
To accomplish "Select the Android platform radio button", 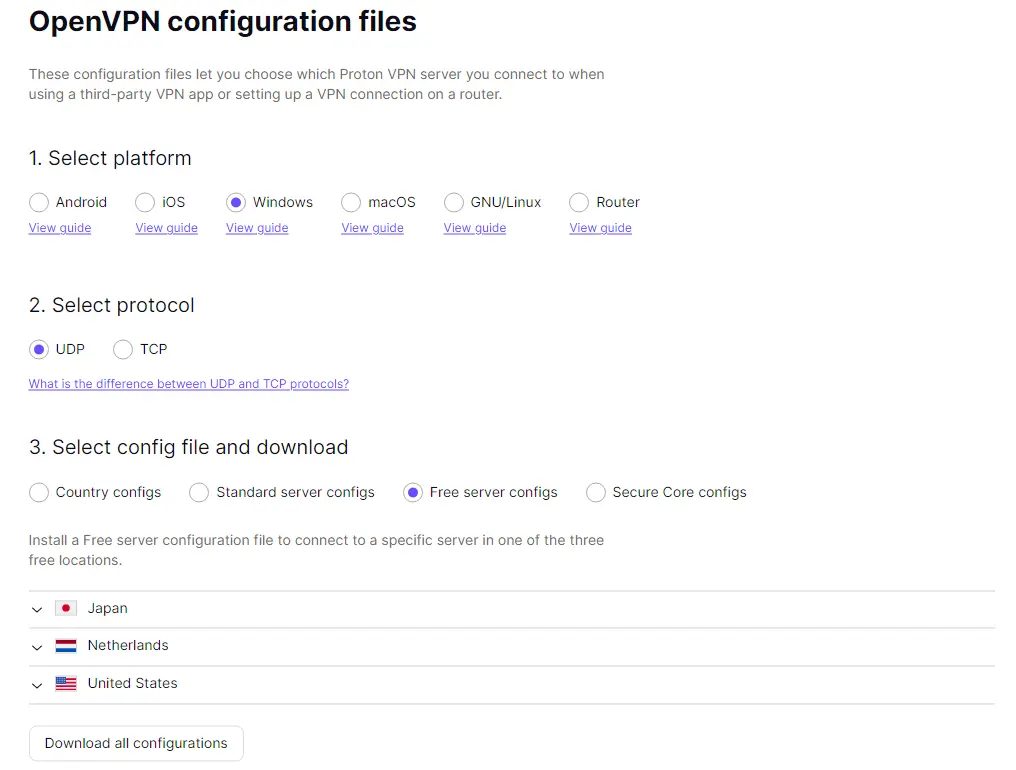I will pyautogui.click(x=39, y=202).
